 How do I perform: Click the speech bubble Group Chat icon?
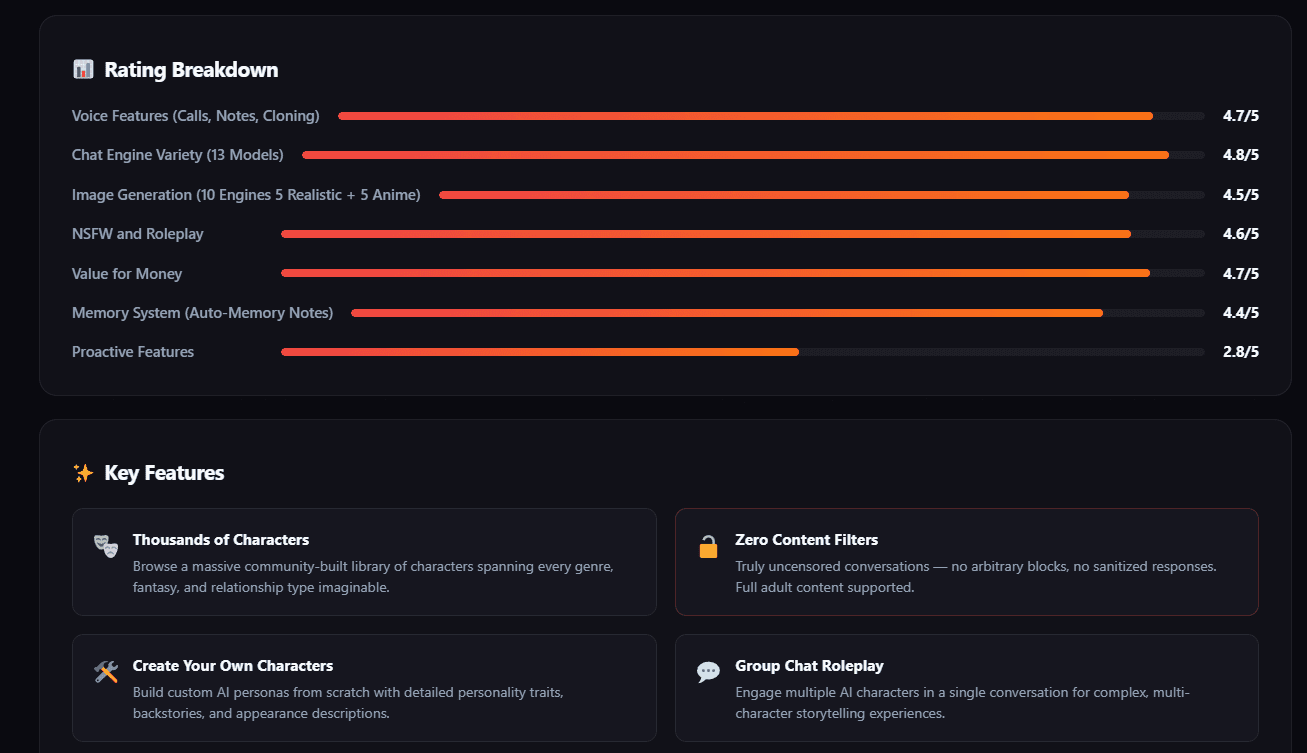coord(708,672)
